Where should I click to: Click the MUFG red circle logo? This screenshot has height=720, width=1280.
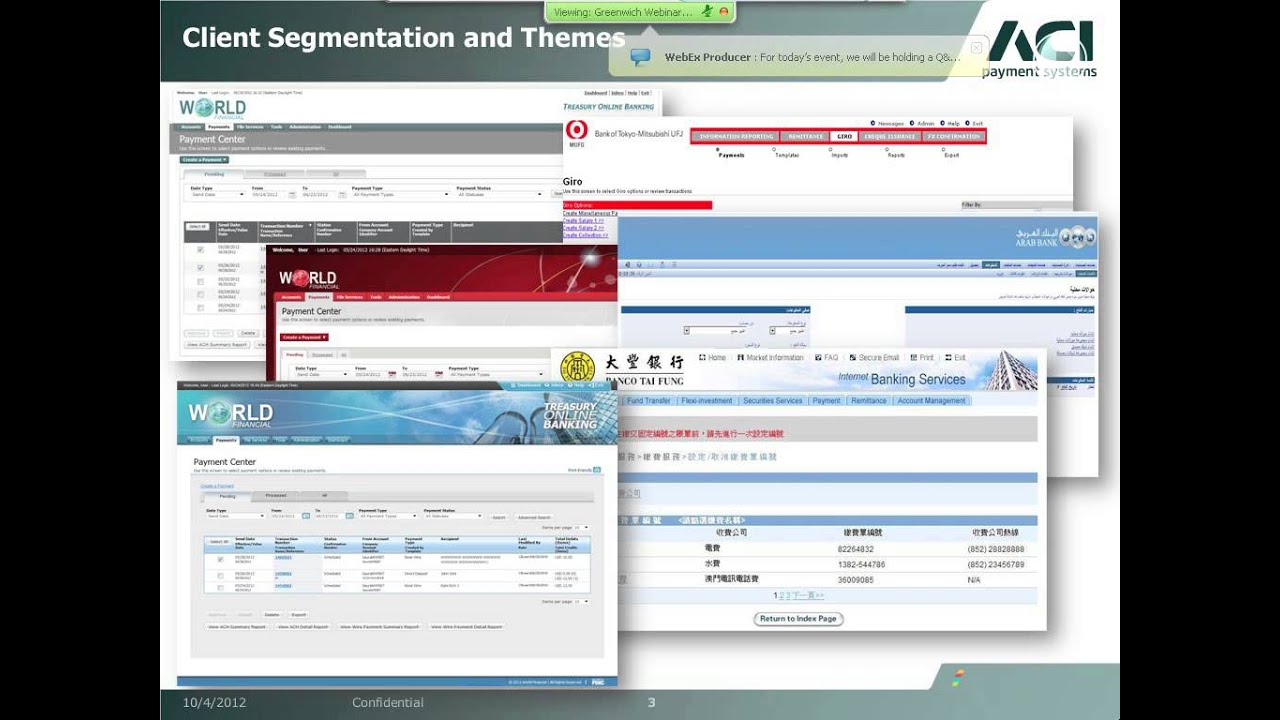tap(577, 130)
